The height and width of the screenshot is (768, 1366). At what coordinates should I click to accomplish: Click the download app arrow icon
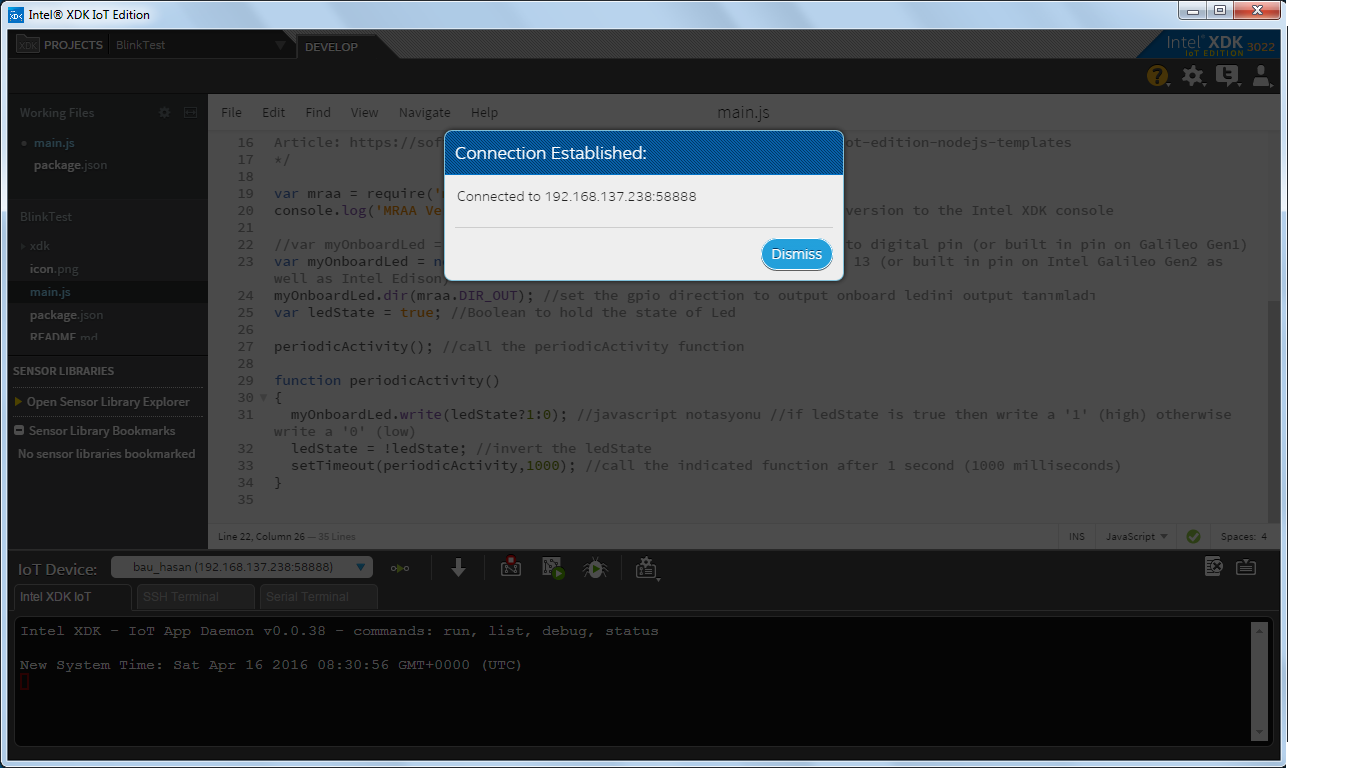(x=458, y=568)
